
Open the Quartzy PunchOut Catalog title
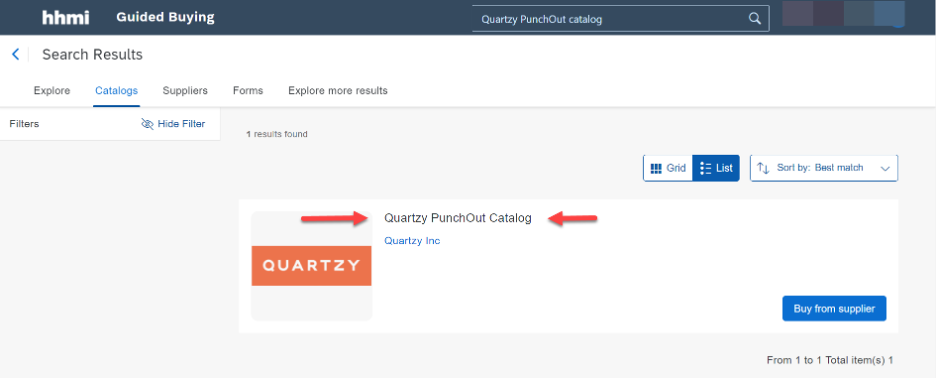point(458,219)
